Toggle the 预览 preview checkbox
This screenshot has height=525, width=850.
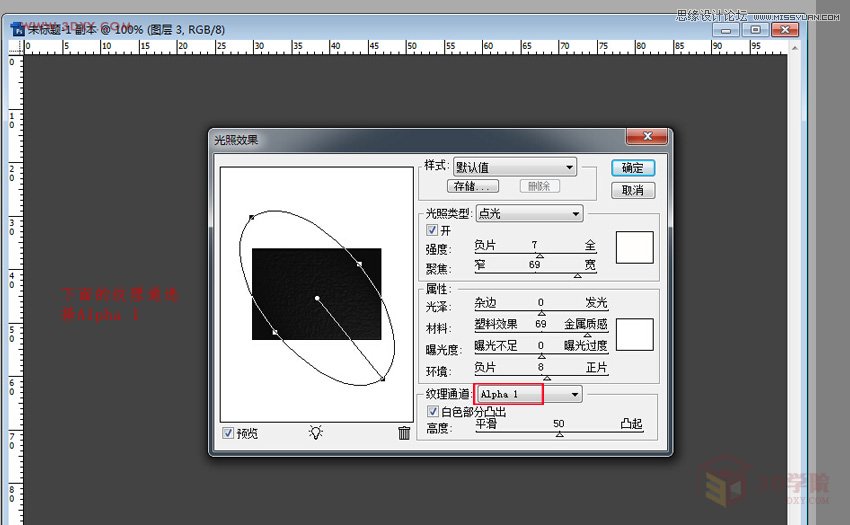(x=228, y=433)
